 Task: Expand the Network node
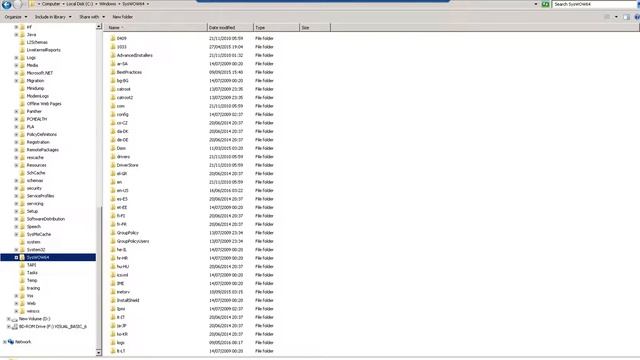tap(4, 342)
